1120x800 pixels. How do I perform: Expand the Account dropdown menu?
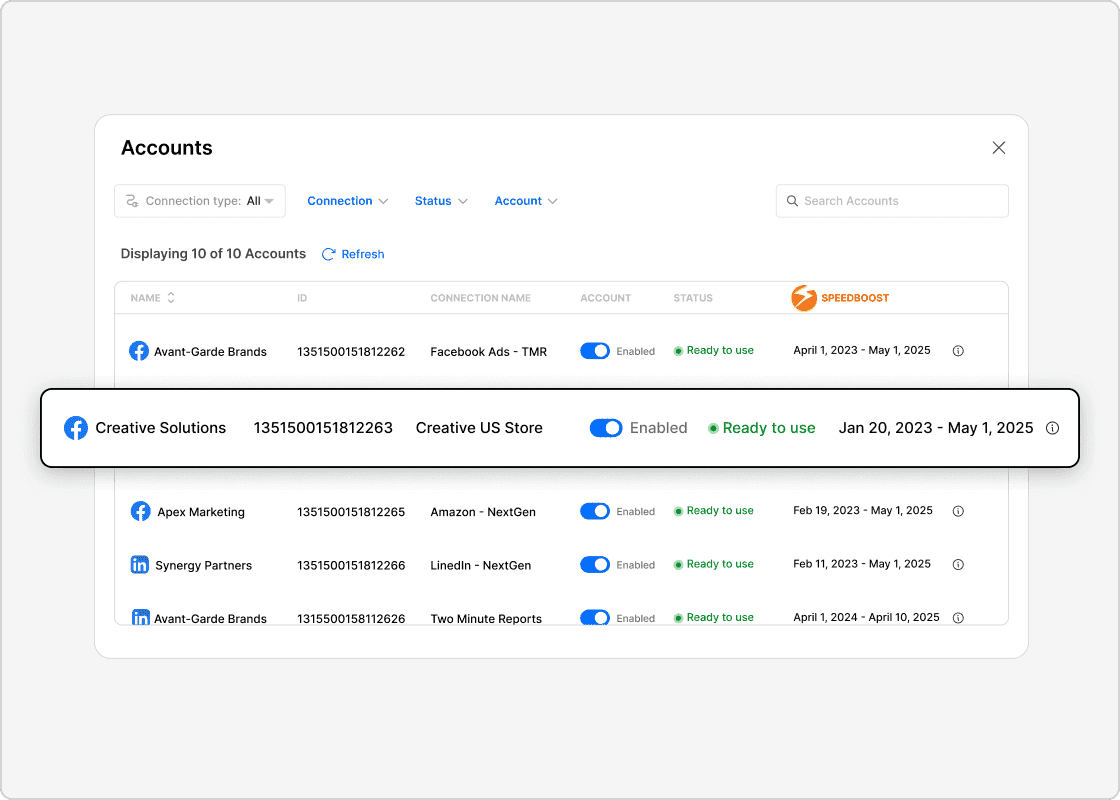(525, 201)
